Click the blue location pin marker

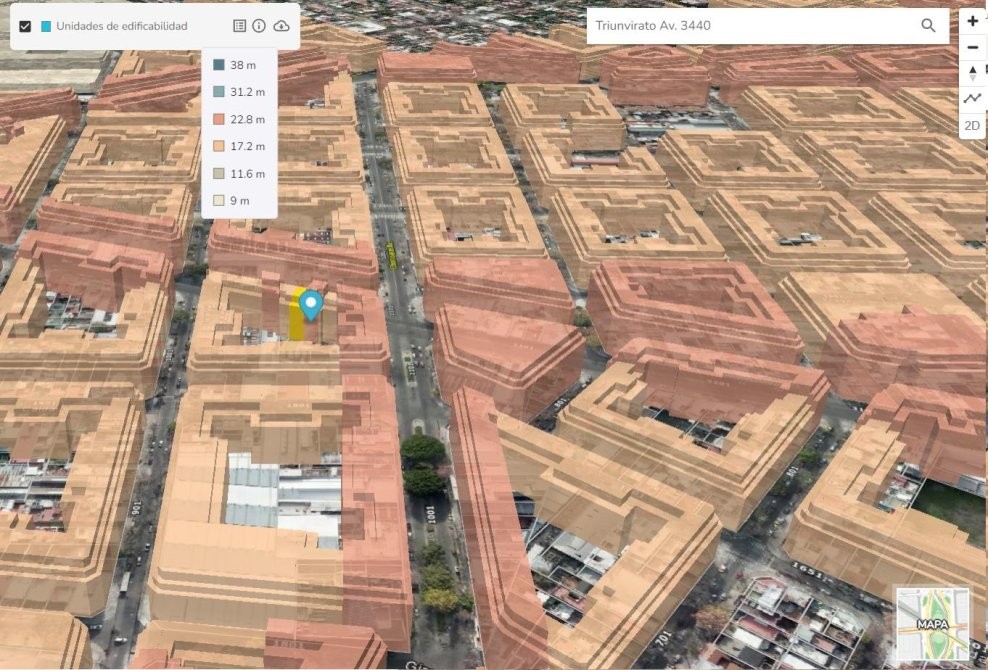point(312,303)
